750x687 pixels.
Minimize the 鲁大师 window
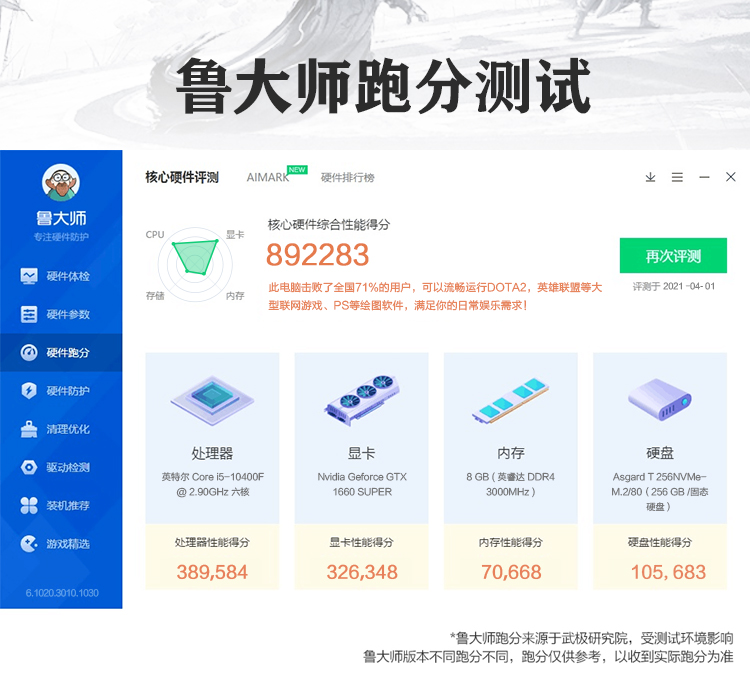(704, 177)
